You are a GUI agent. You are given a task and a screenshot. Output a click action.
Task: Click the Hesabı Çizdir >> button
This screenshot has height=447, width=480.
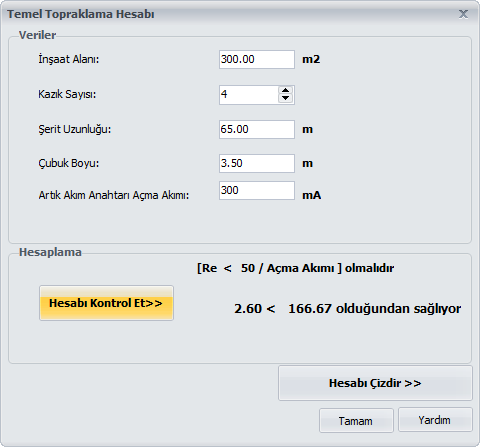[x=375, y=383]
